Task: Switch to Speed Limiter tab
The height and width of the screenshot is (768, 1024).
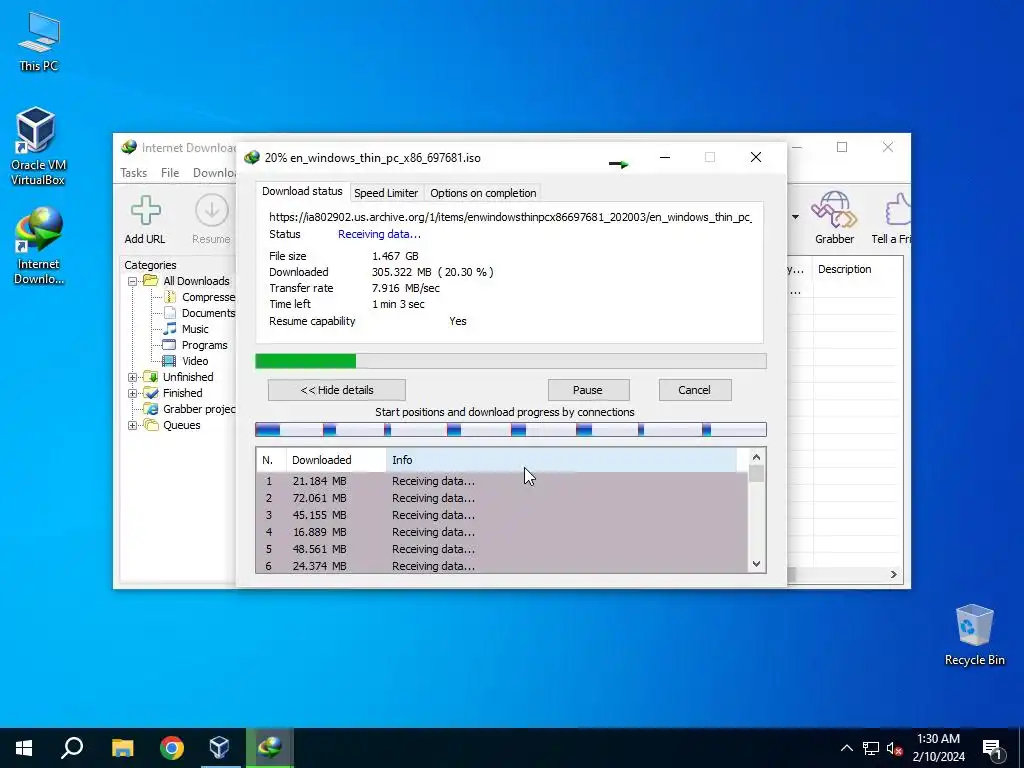Action: (386, 193)
